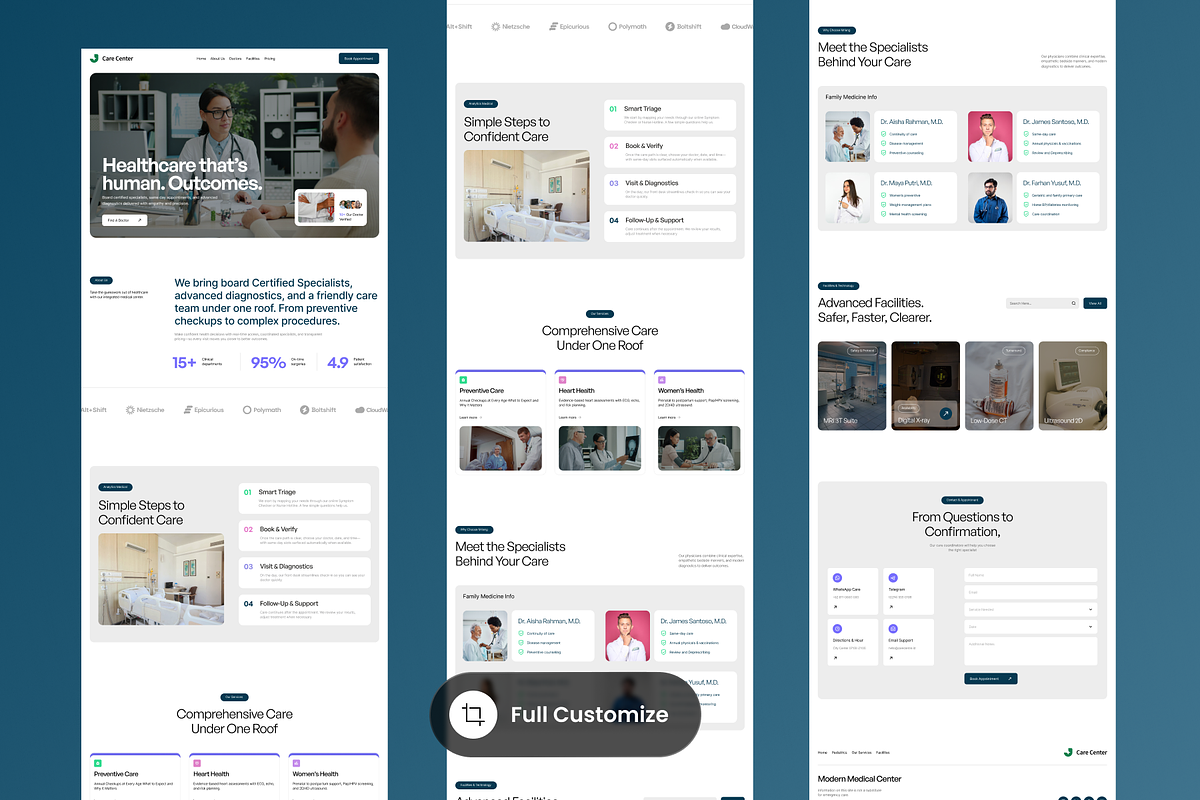Click the View All facilities button

click(1095, 303)
